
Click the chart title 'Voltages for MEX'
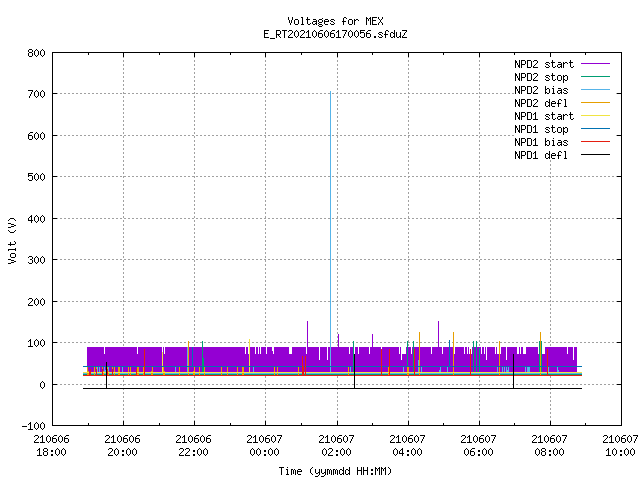tap(335, 21)
